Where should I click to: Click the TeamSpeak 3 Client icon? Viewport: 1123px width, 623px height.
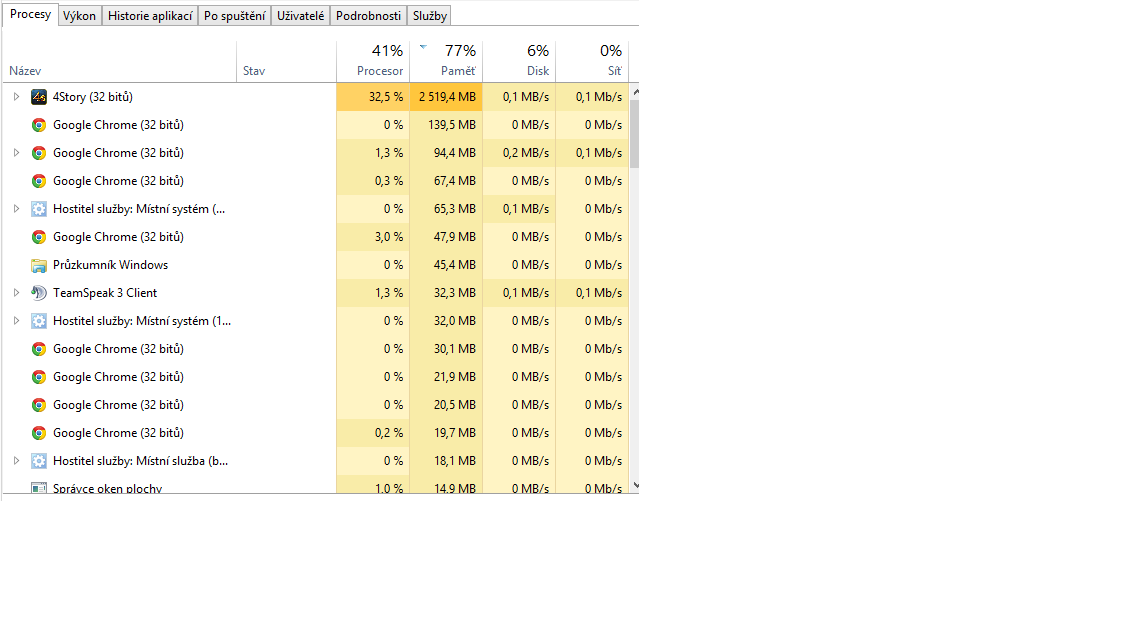[39, 293]
